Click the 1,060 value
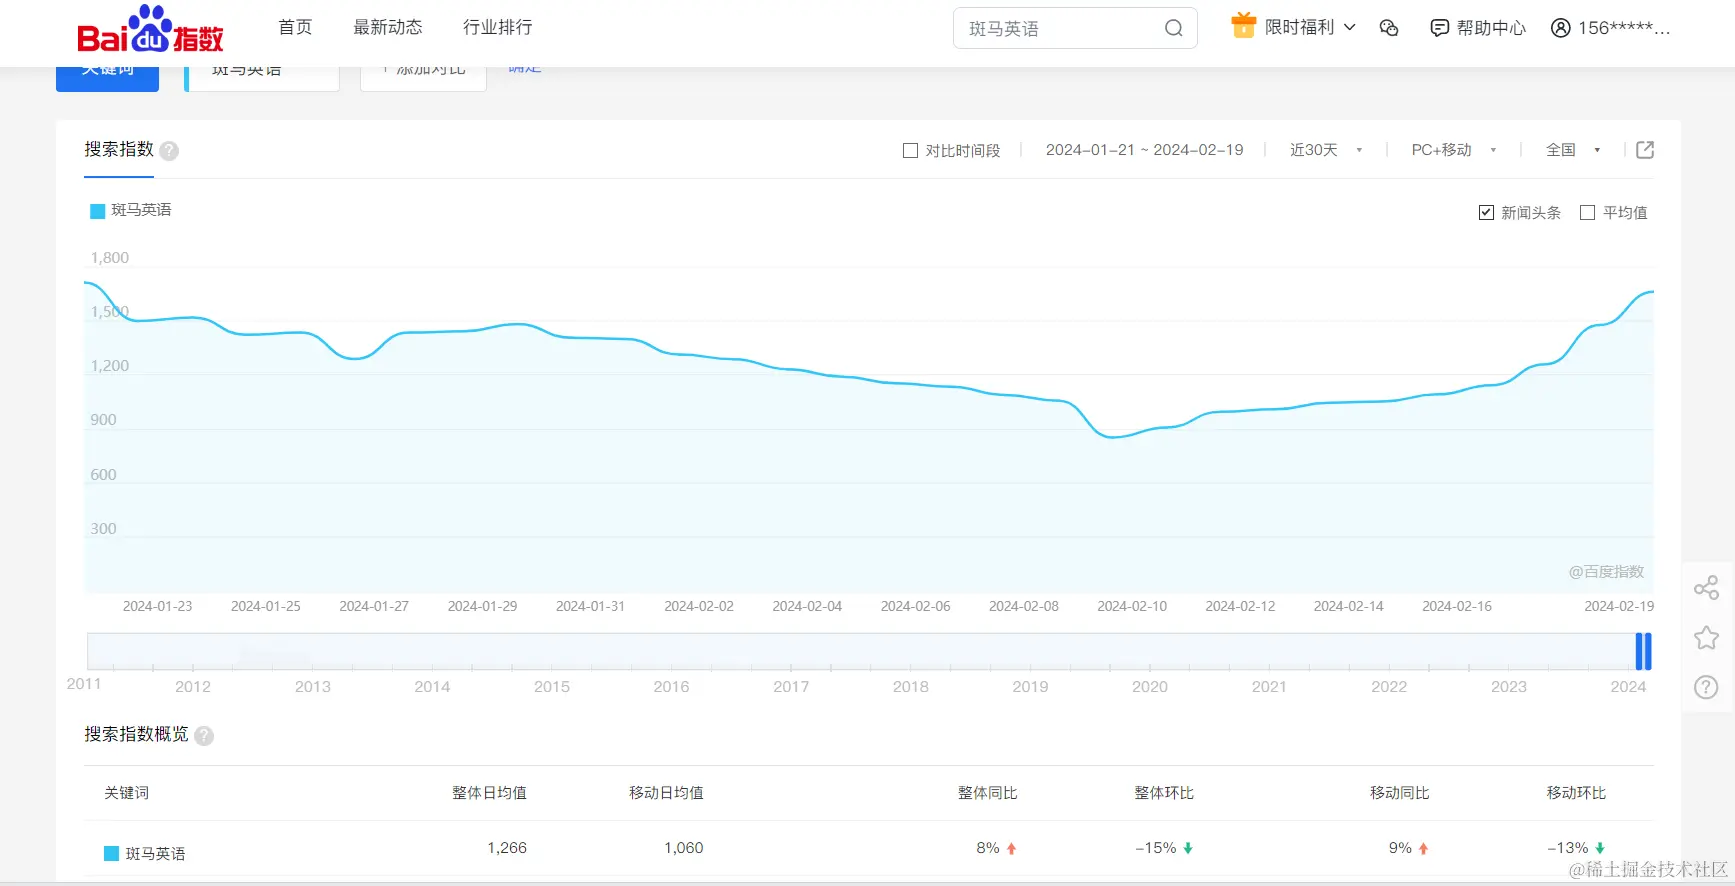Screen dimensions: 1735x886 pos(684,848)
